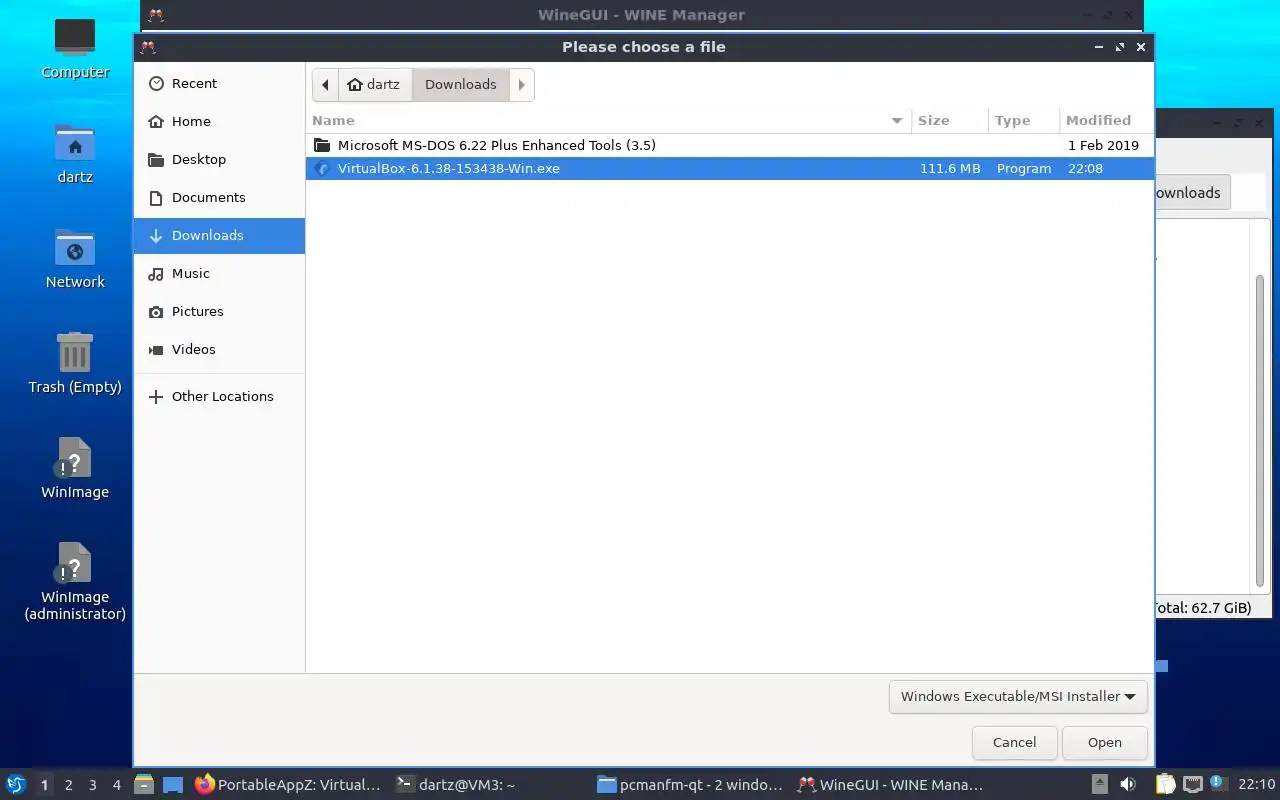Click the dartz home desktop icon
The width and height of the screenshot is (1280, 800).
pyautogui.click(x=75, y=154)
